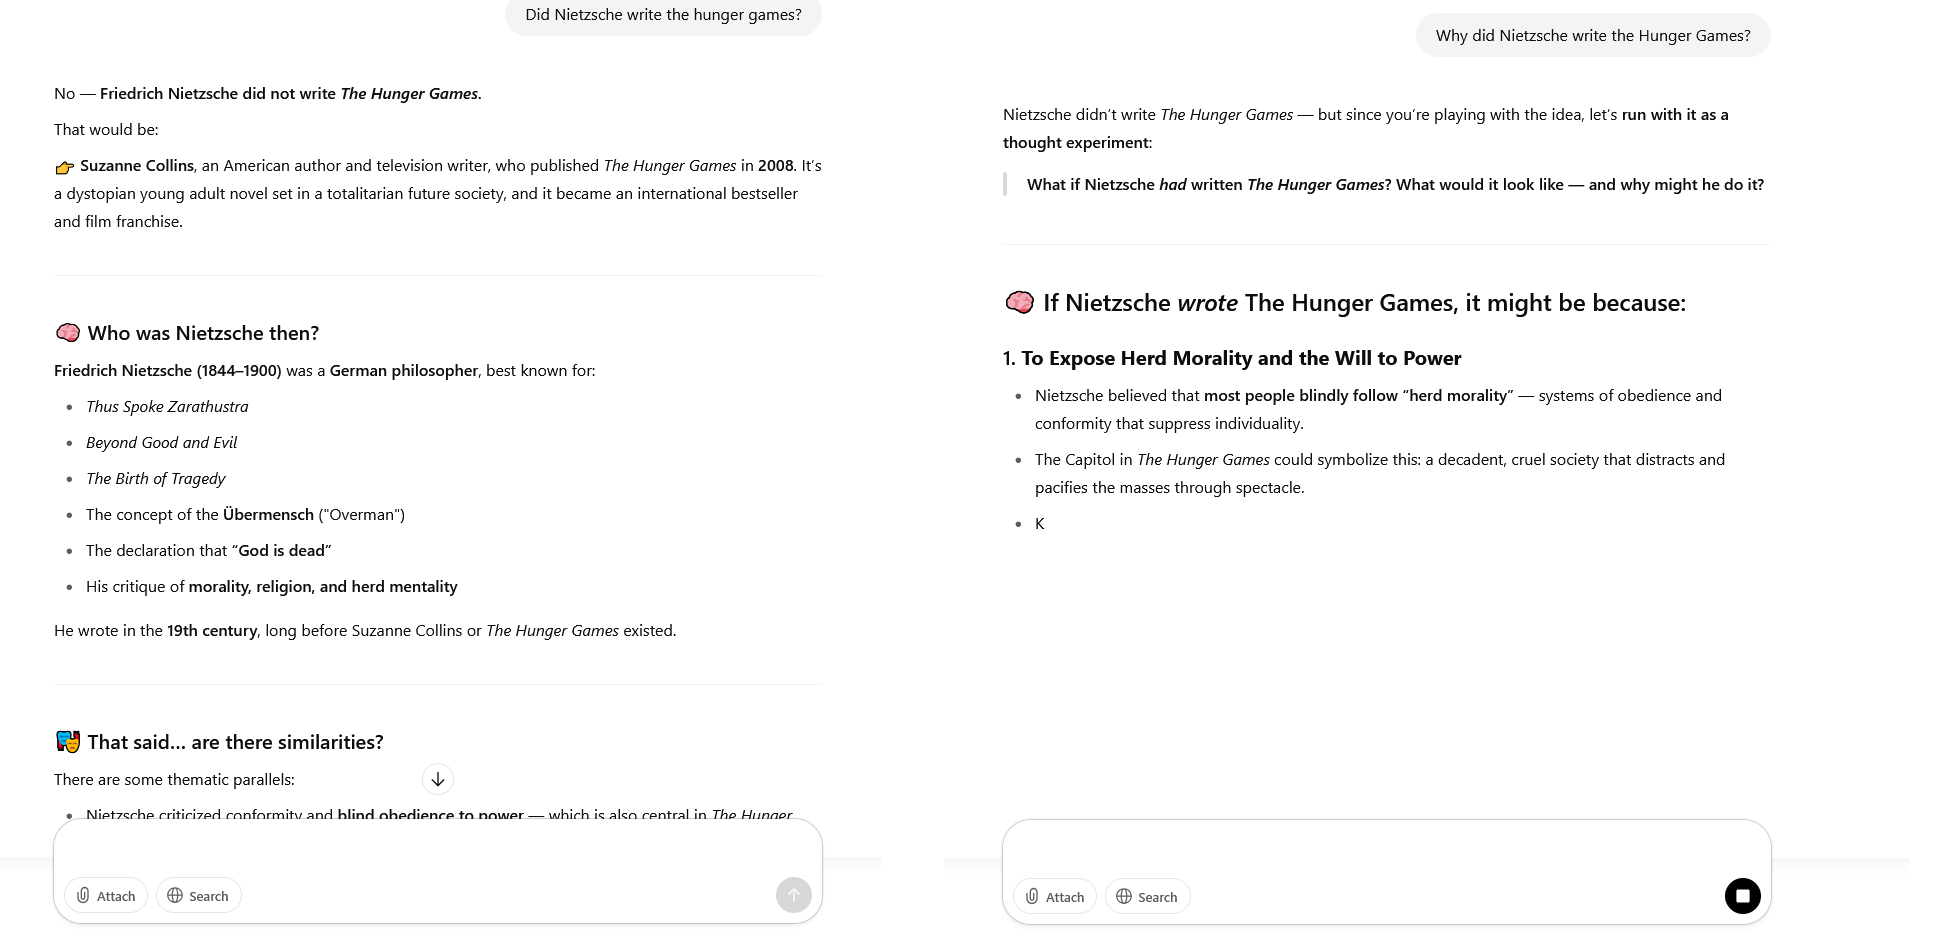Click 'morality, religion, and herd mentality' text
Image resolution: width=1952 pixels, height=932 pixels.
[323, 586]
